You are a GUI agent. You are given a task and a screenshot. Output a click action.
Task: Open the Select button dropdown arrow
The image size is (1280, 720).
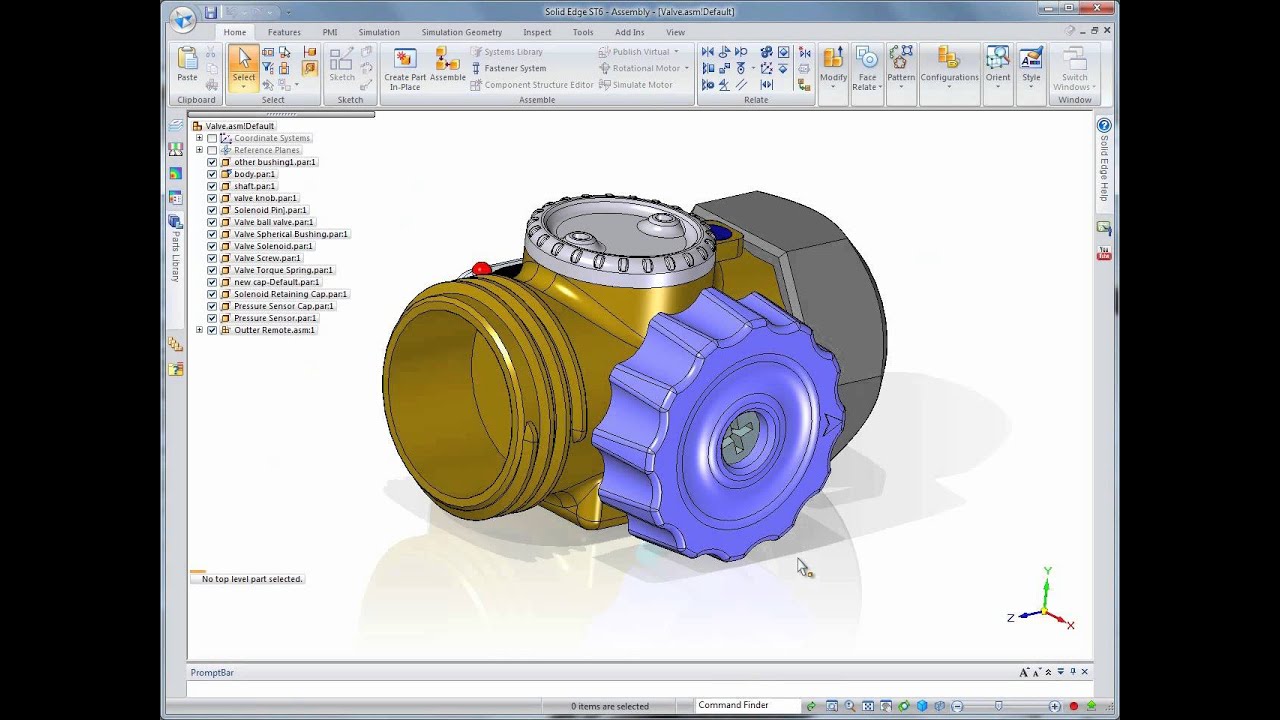click(x=243, y=87)
